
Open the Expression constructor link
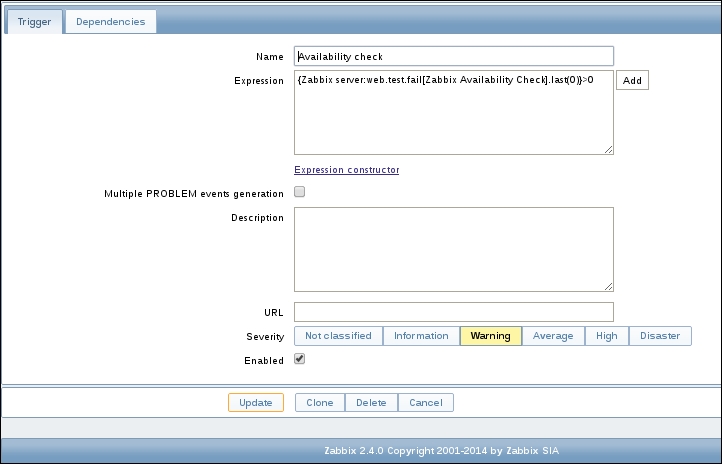346,170
